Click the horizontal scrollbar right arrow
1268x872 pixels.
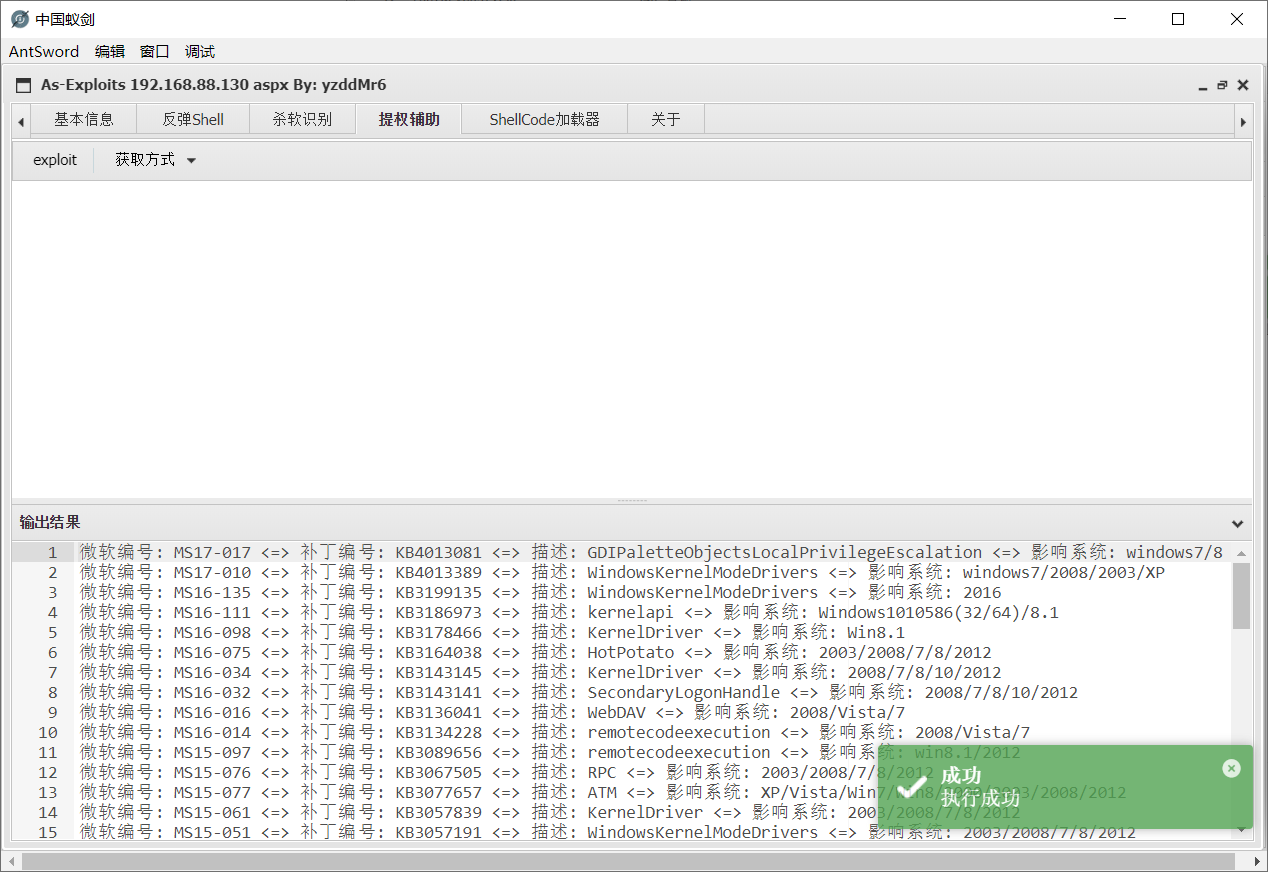[1256, 861]
